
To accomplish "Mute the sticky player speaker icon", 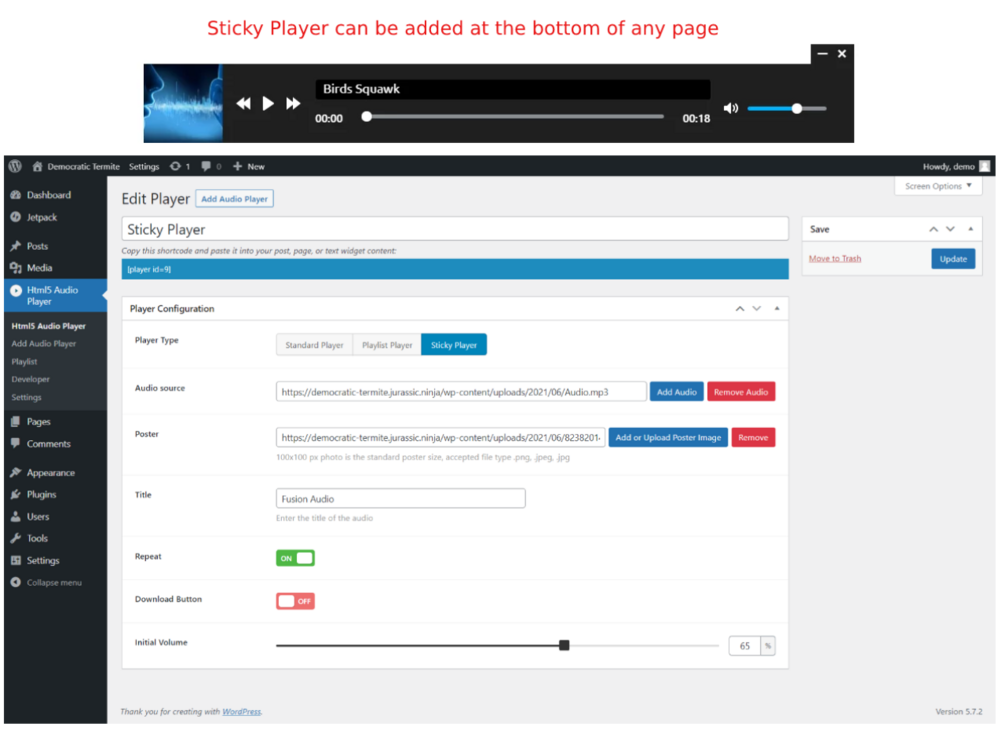I will coord(731,108).
